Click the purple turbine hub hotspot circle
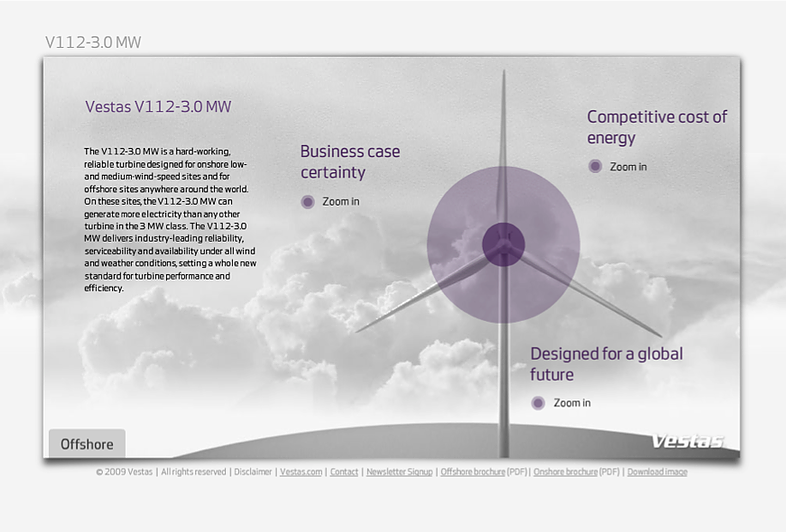 point(503,245)
